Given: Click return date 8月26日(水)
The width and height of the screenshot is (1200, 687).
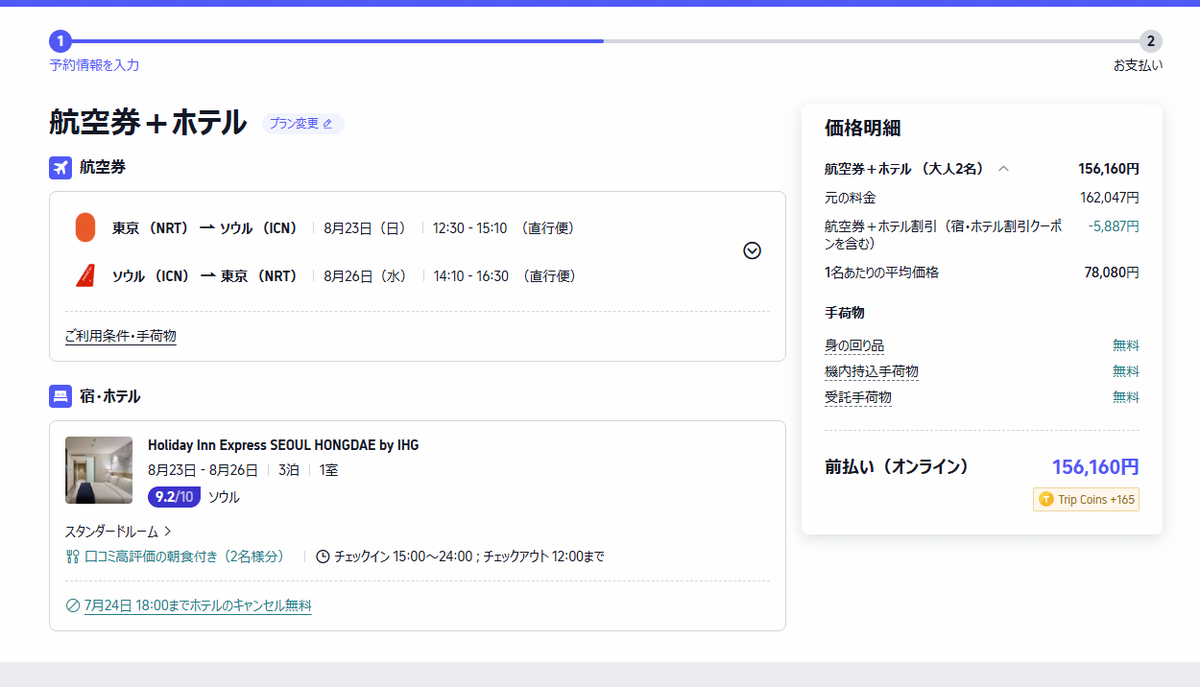Looking at the screenshot, I should (365, 276).
